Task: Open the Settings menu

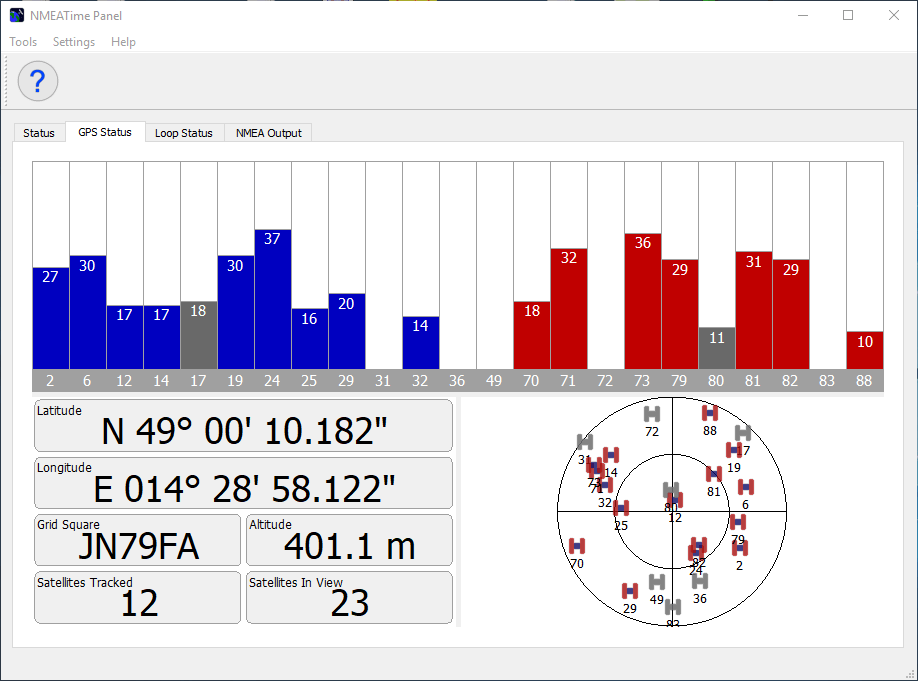Action: pos(74,42)
